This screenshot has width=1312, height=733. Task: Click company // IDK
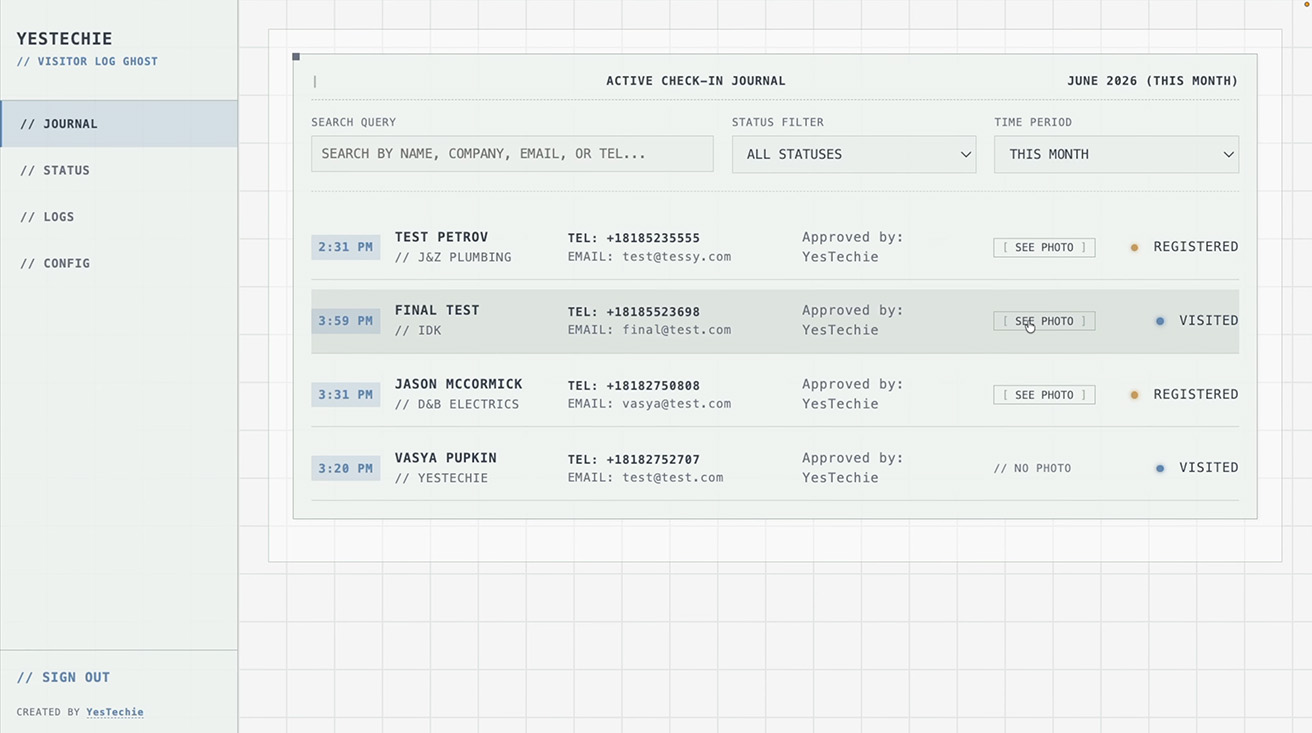pyautogui.click(x=418, y=330)
